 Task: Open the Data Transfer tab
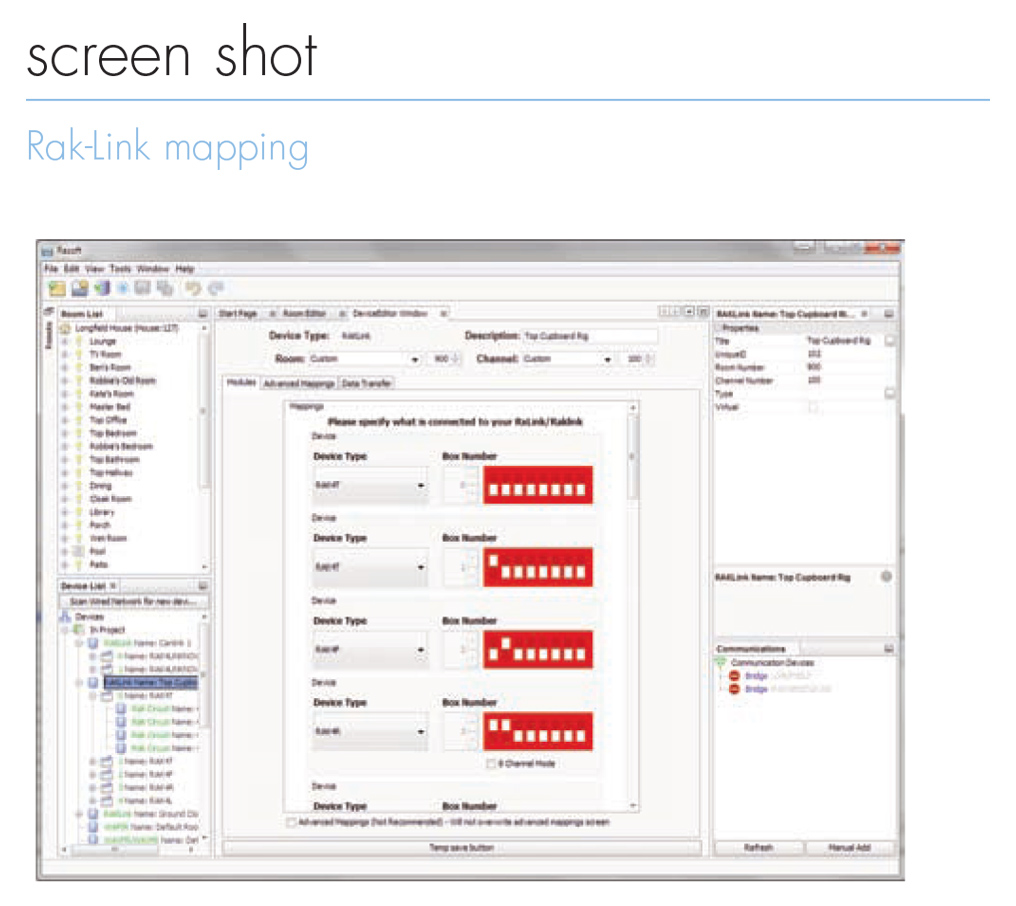coord(365,383)
